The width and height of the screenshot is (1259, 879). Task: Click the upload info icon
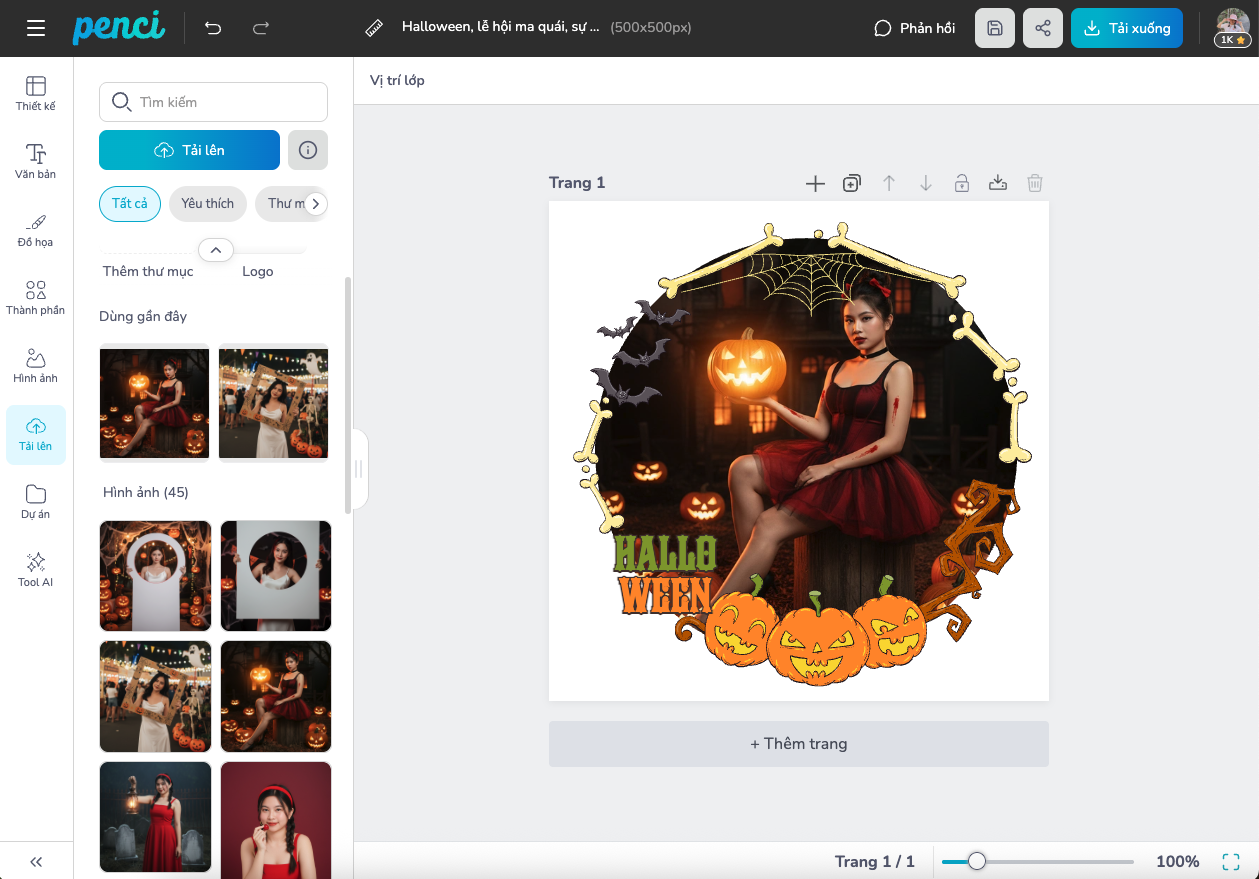[308, 150]
